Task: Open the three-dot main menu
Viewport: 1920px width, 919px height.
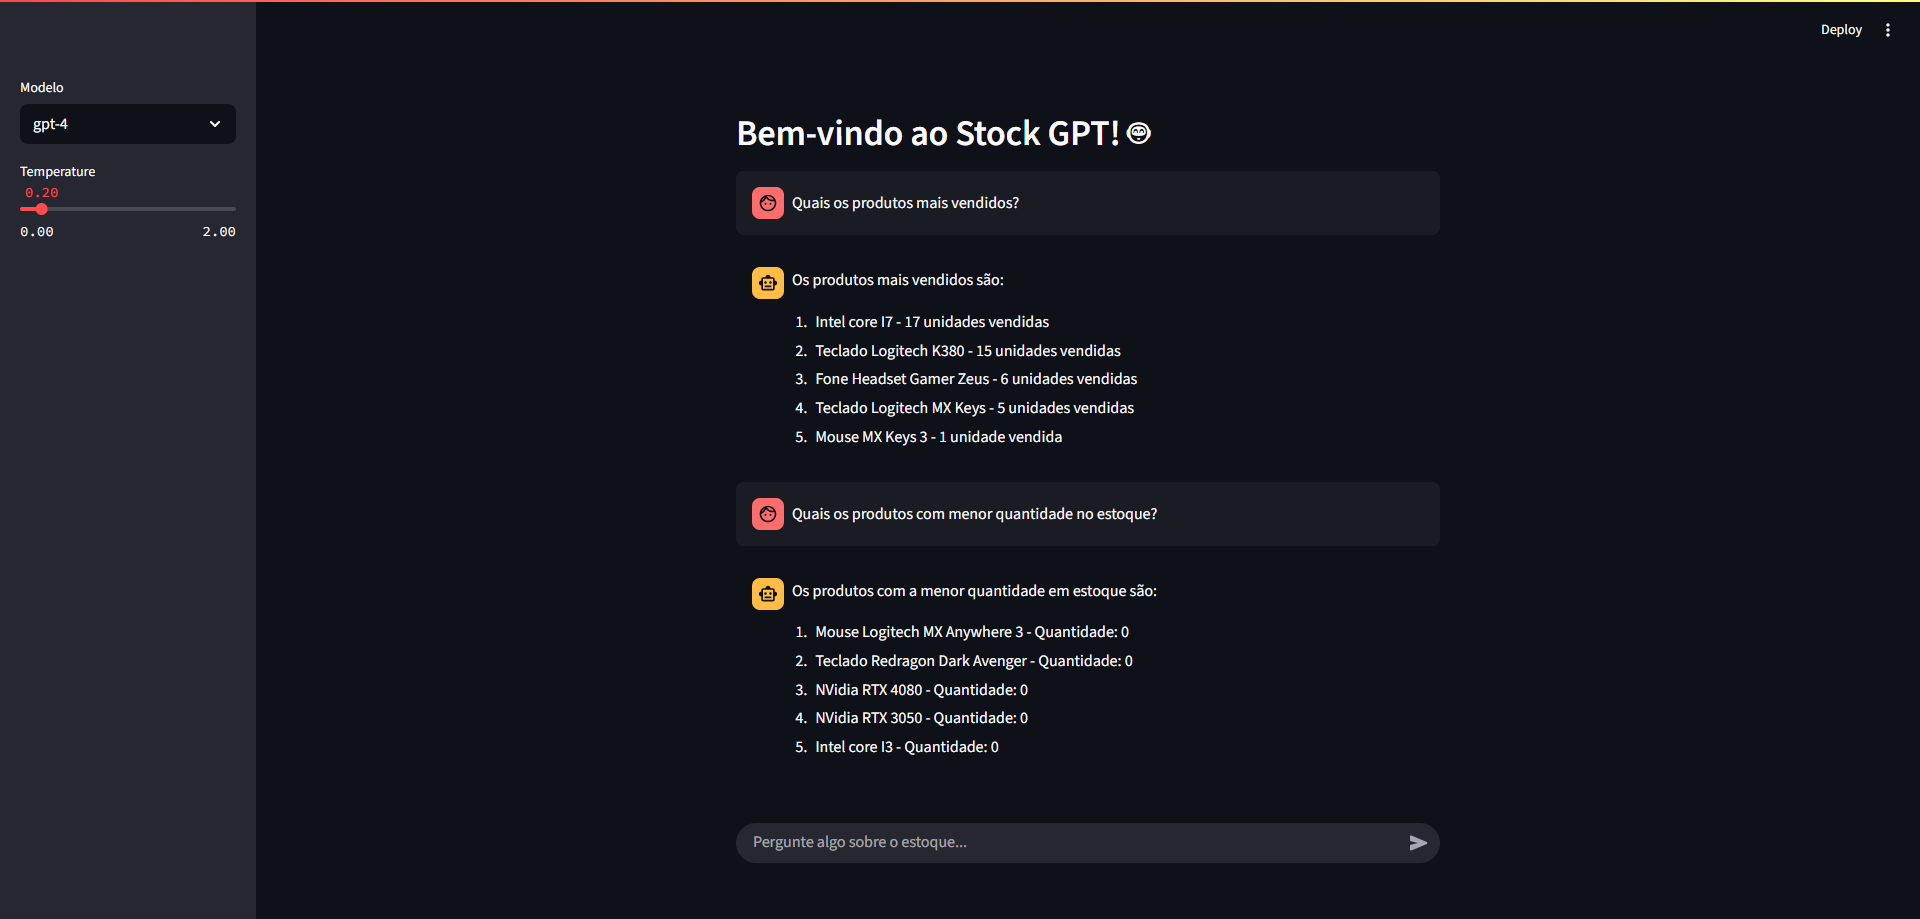Action: (x=1888, y=30)
